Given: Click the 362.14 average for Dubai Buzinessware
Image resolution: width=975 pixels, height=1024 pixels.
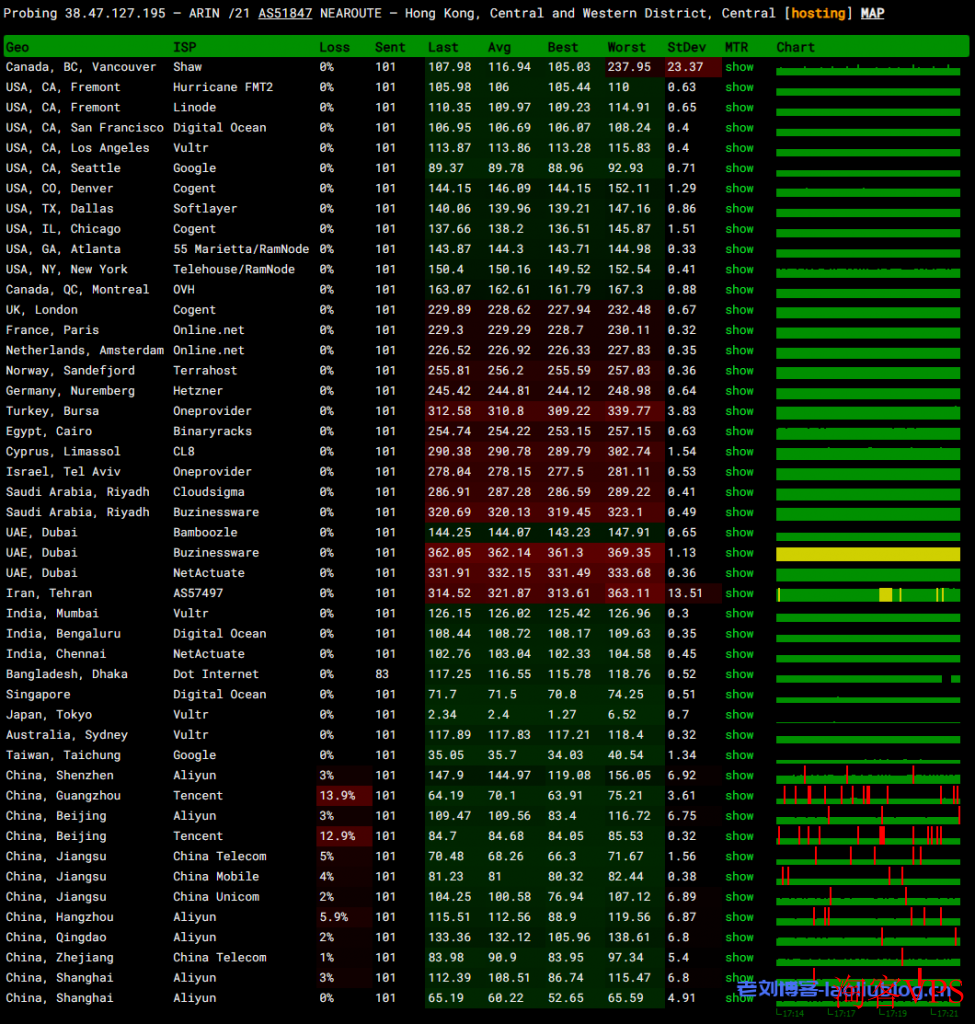Looking at the screenshot, I should coord(509,552).
